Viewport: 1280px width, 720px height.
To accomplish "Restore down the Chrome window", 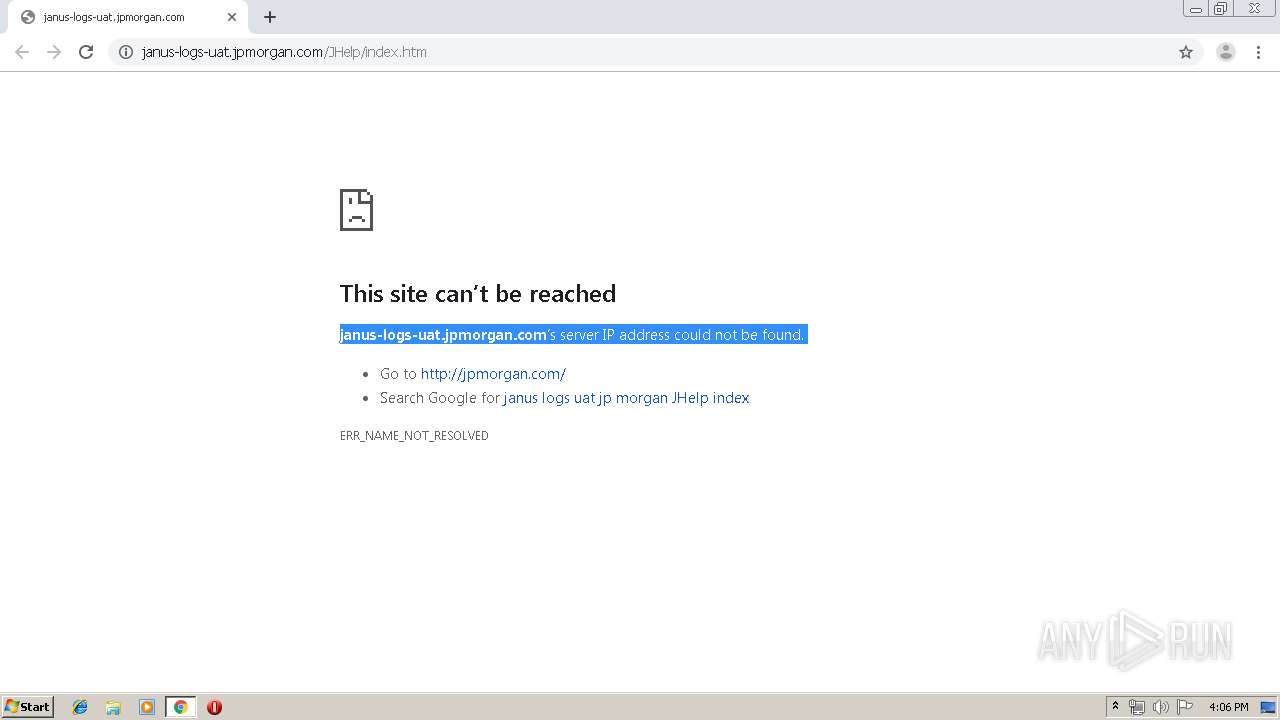I will [1221, 9].
